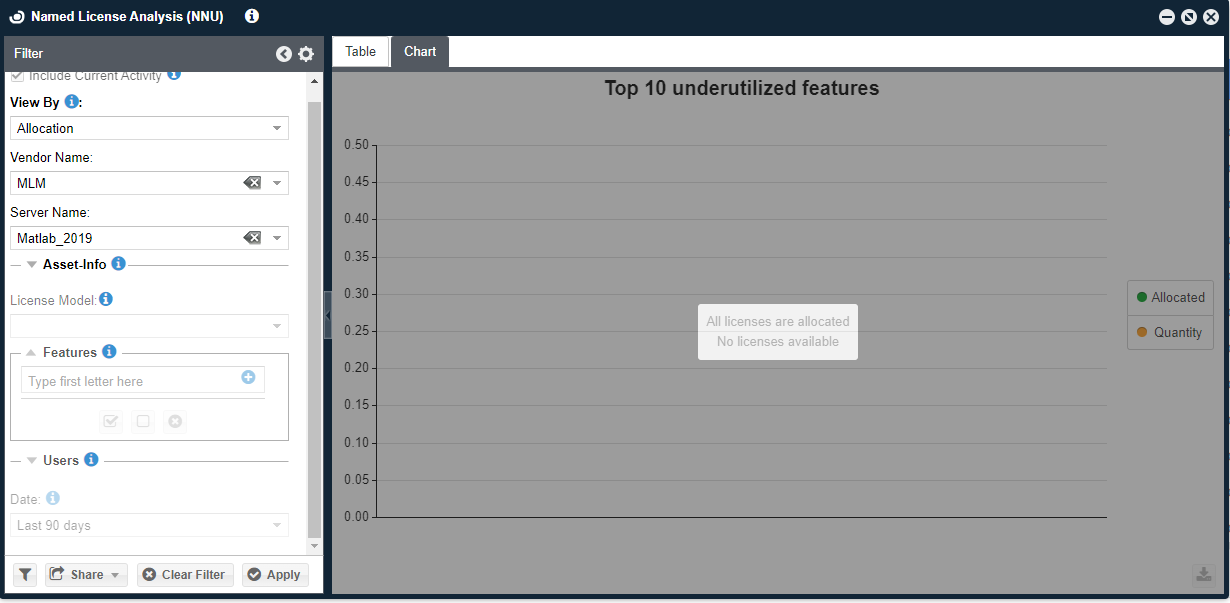Image resolution: width=1230 pixels, height=603 pixels.
Task: Open the View By Allocation dropdown
Action: (149, 128)
